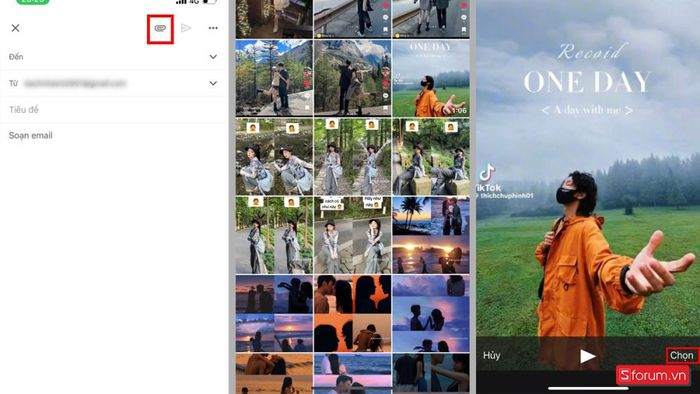Viewport: 700px width, 394px height.
Task: Tap the Tiêu đề subject field
Action: [114, 109]
